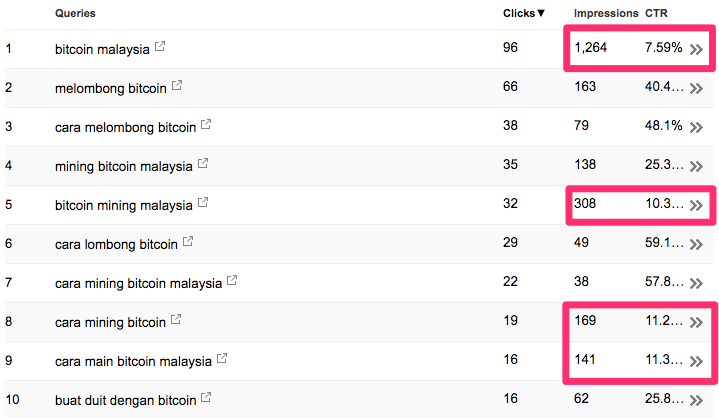Select the 1,264 impressions value cell

(x=590, y=48)
